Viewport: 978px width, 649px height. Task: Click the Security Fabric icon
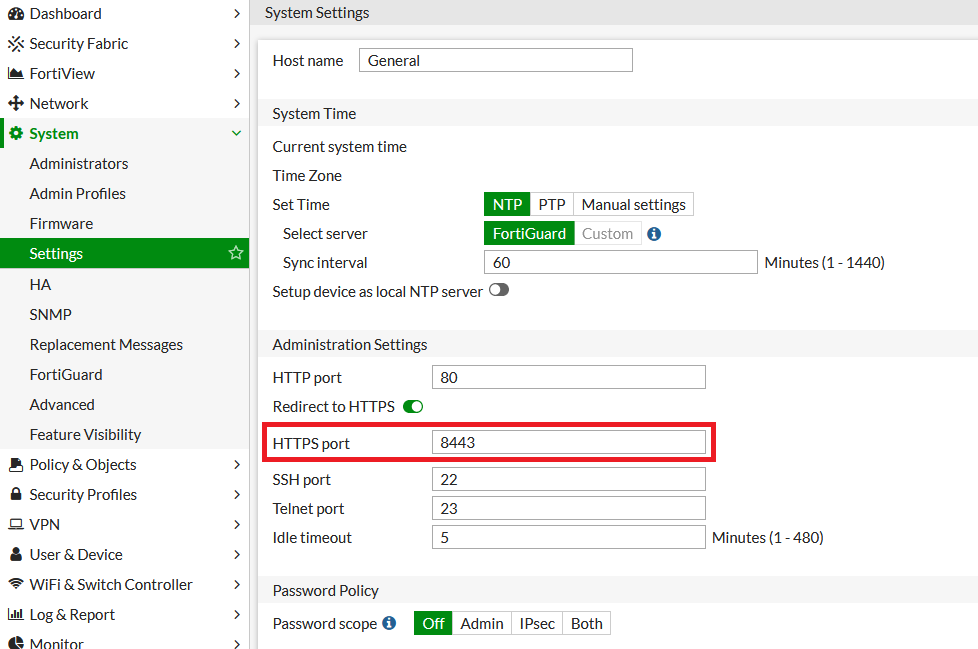point(16,44)
